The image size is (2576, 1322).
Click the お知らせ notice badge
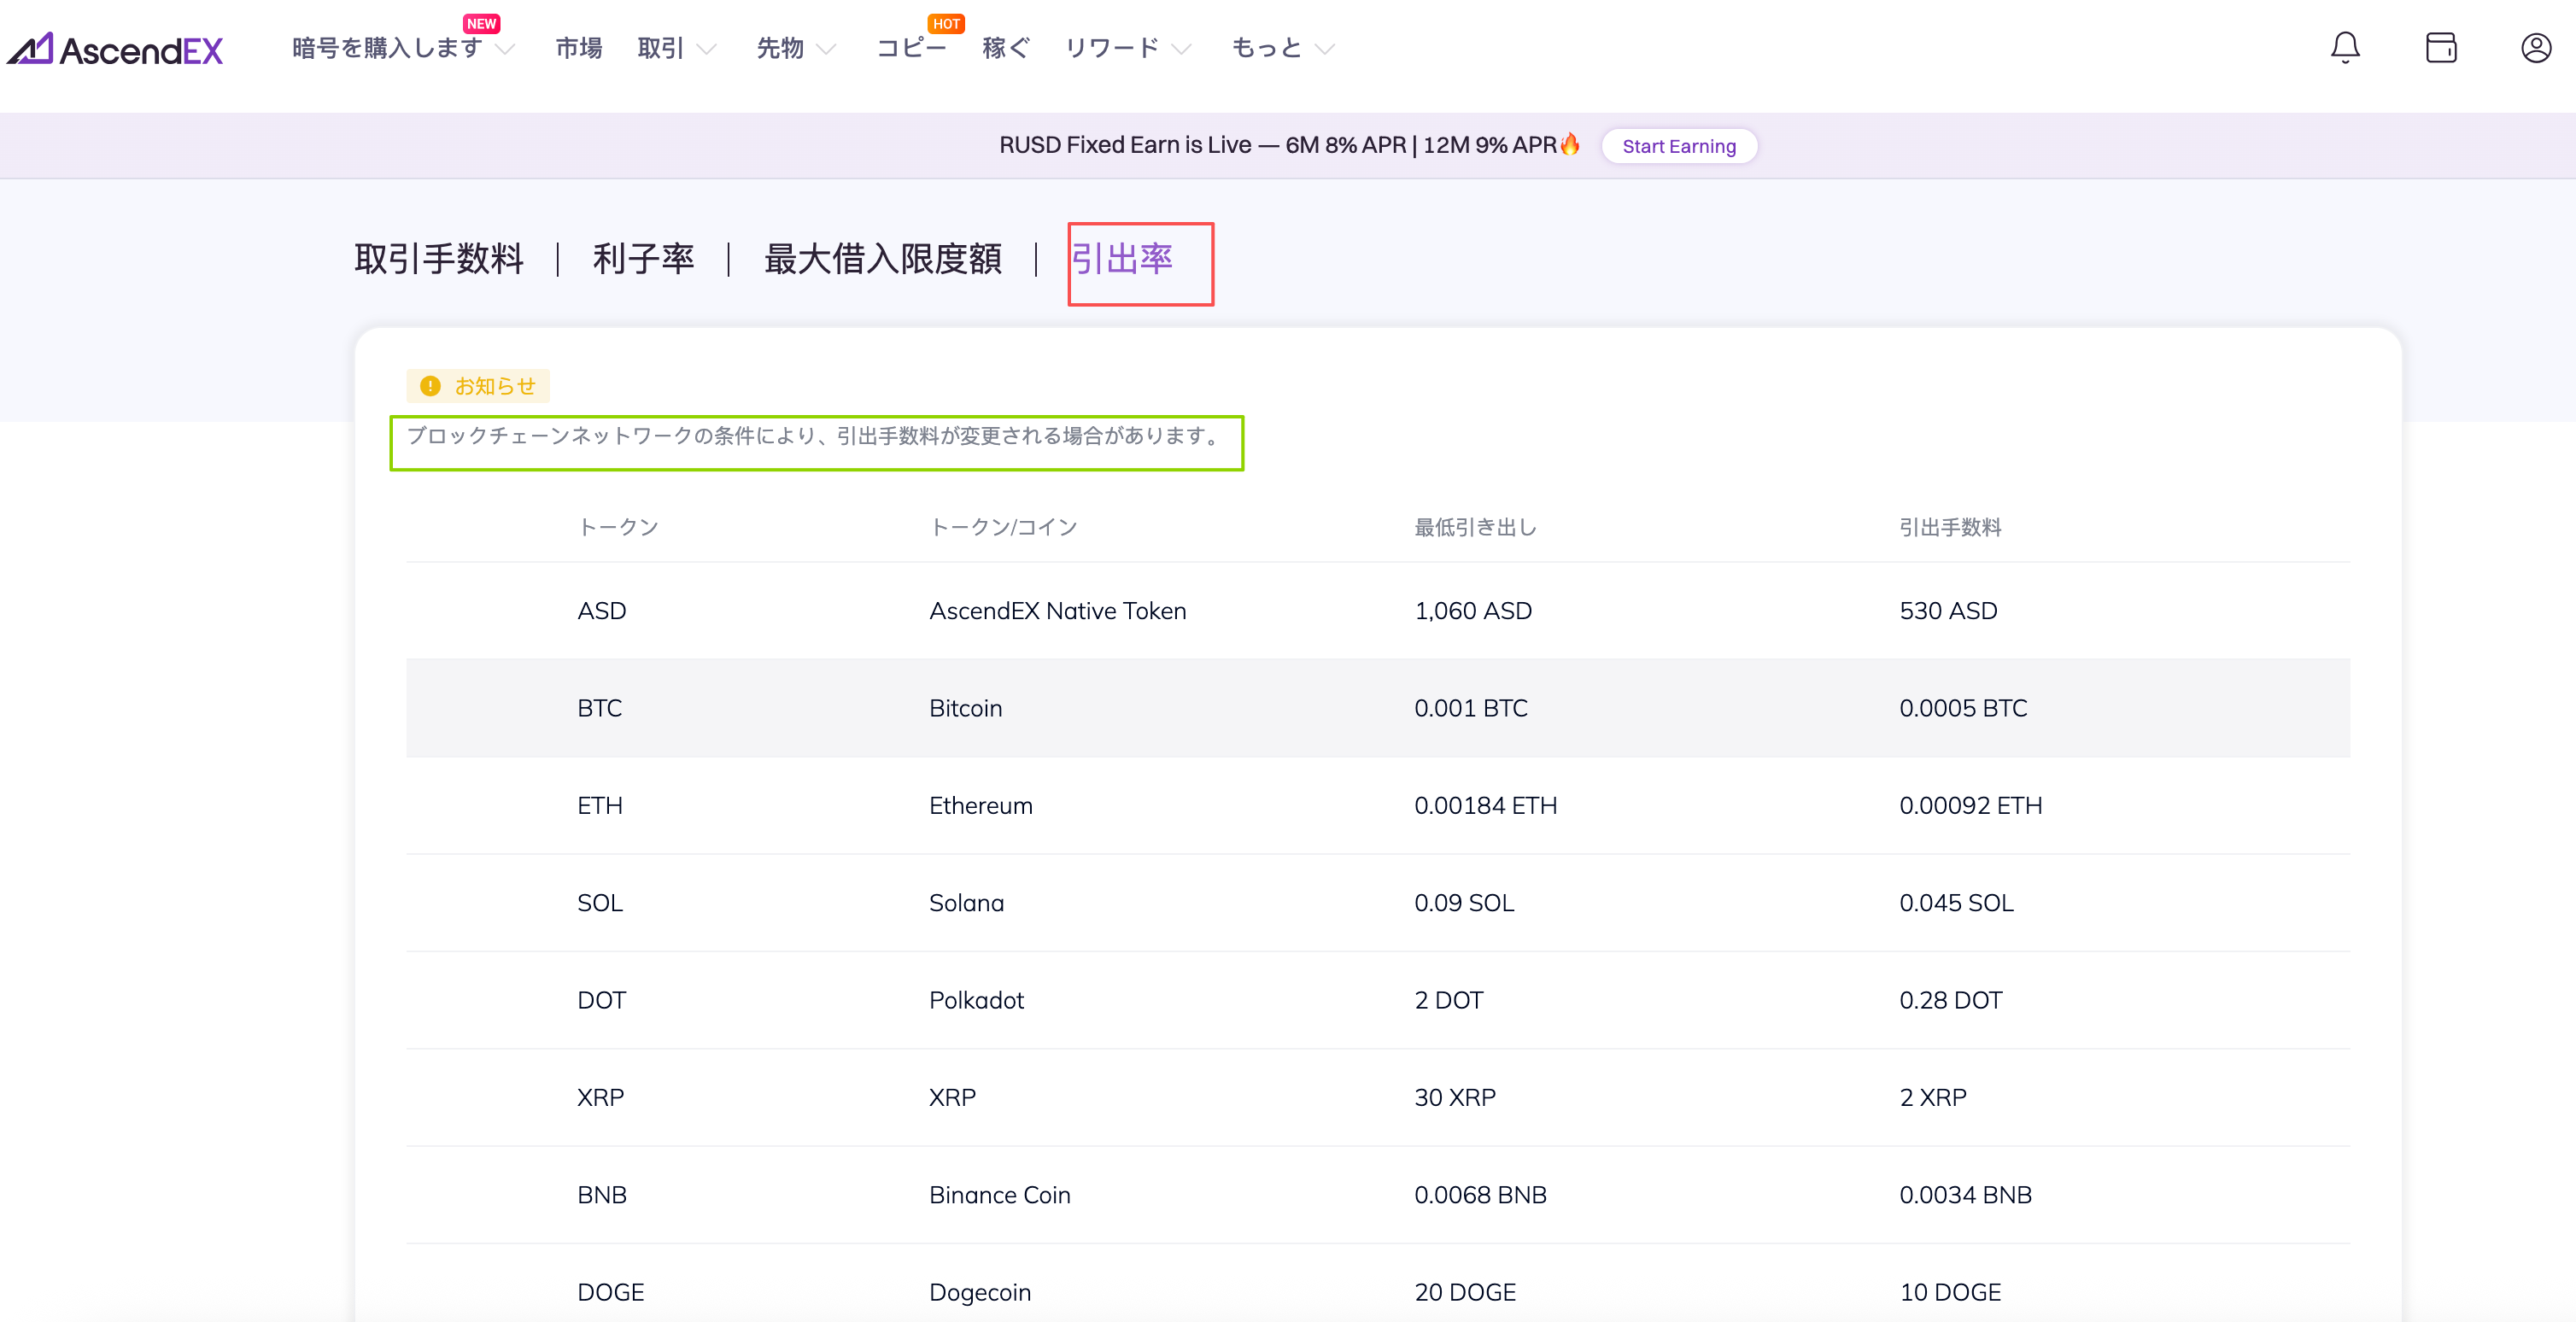(478, 386)
